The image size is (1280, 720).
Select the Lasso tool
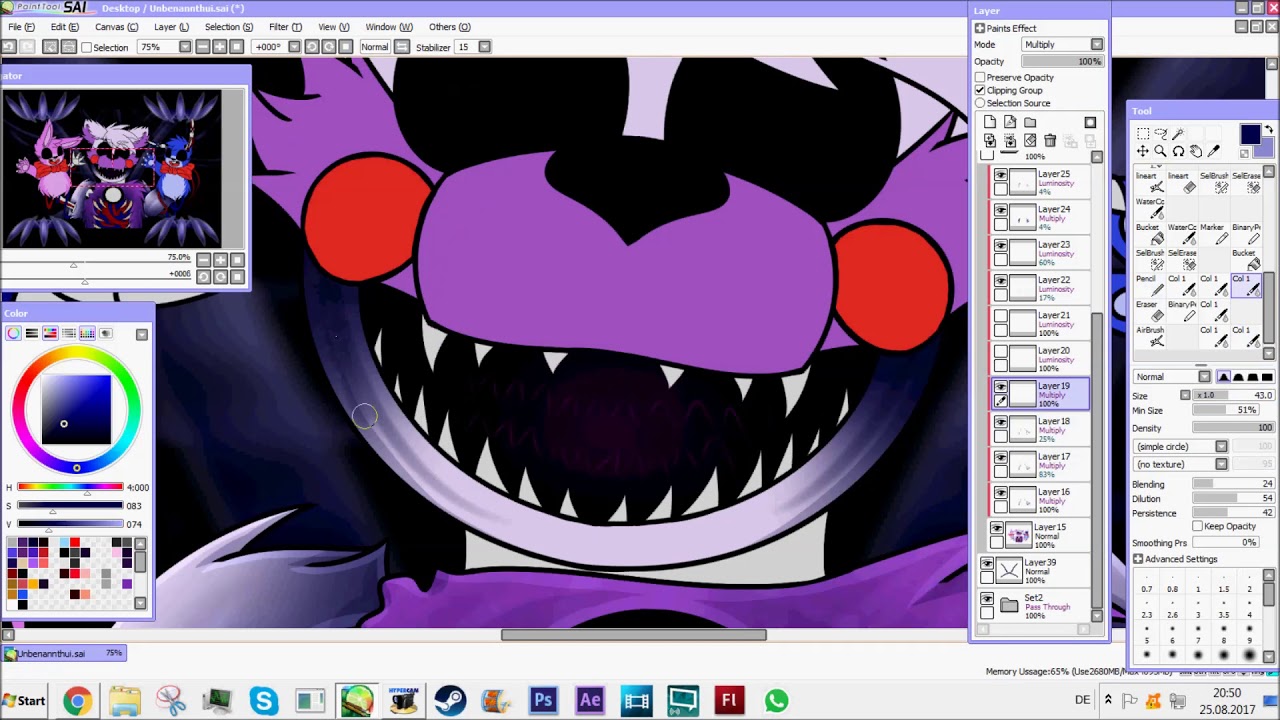pyautogui.click(x=1160, y=133)
